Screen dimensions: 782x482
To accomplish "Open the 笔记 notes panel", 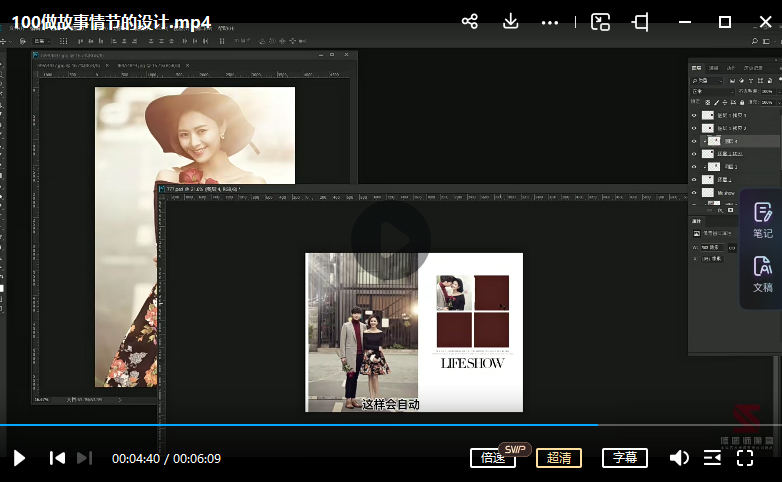I will pyautogui.click(x=762, y=219).
